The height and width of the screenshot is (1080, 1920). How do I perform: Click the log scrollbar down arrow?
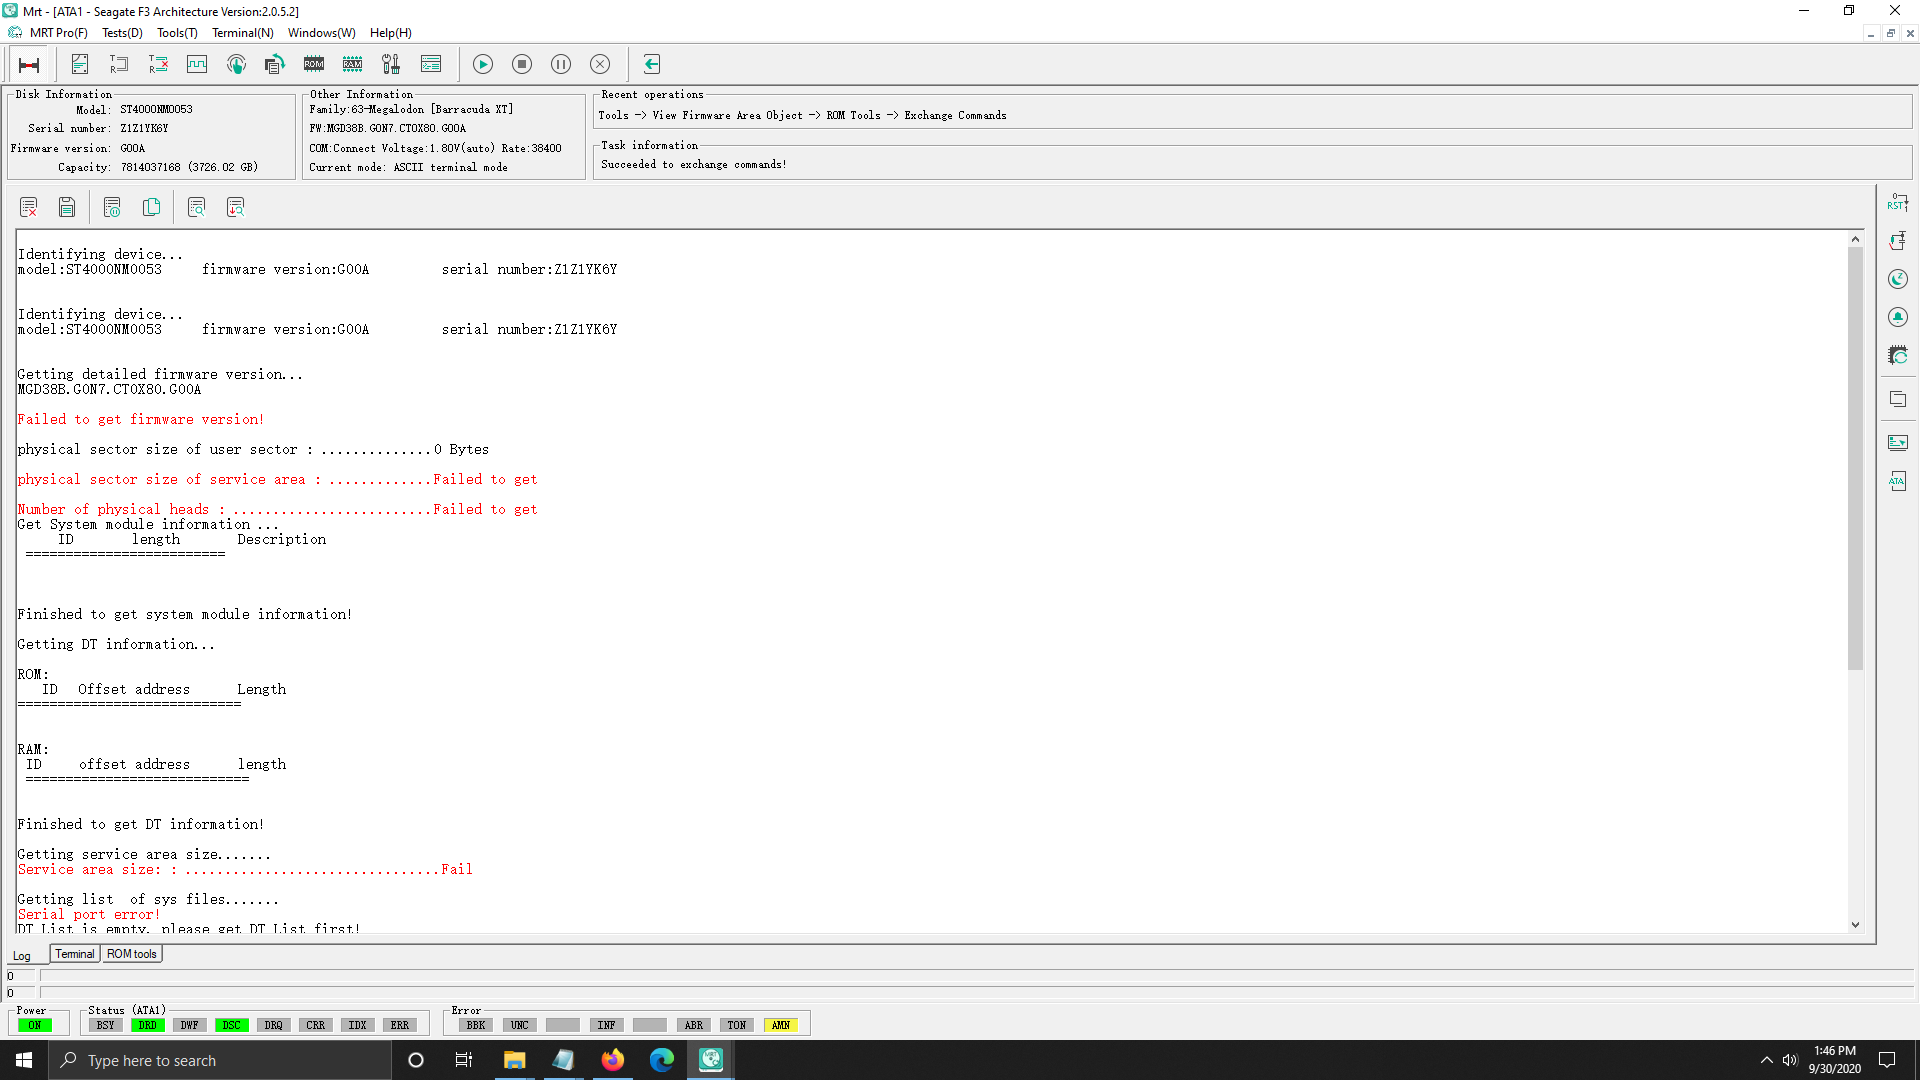(x=1855, y=925)
